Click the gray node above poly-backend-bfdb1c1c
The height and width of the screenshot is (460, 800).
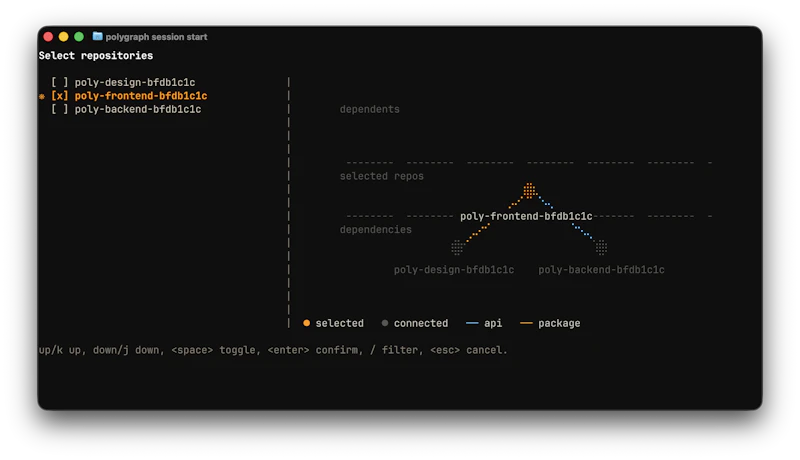(x=602, y=247)
